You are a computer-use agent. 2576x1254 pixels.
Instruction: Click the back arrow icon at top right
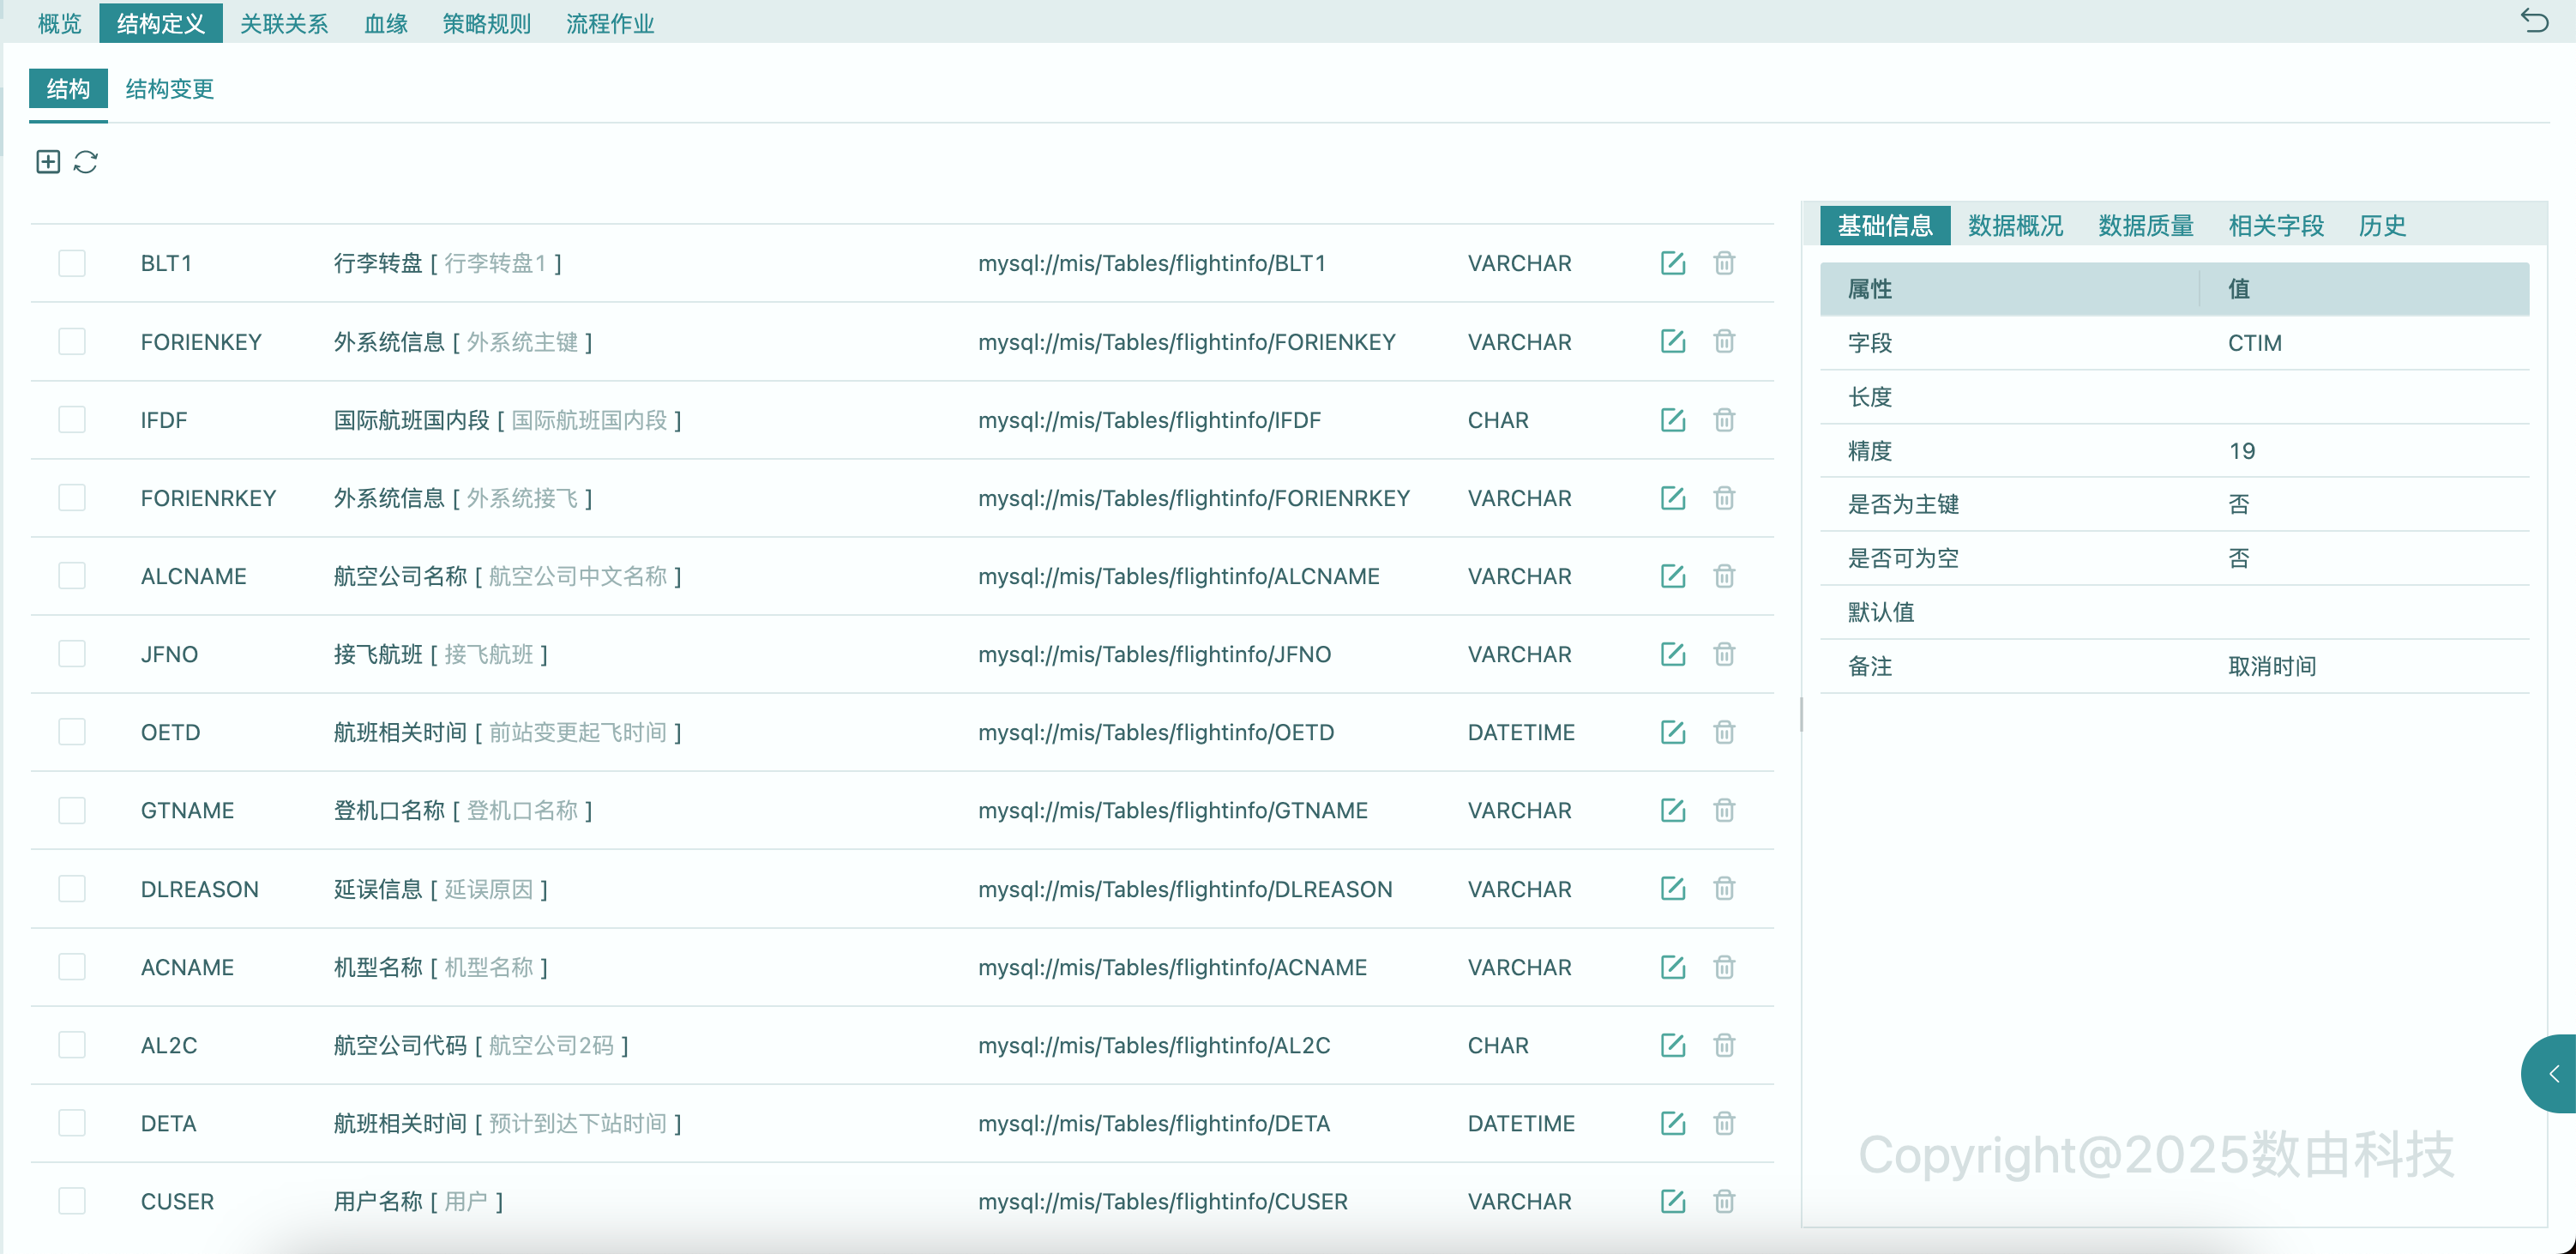[2534, 20]
